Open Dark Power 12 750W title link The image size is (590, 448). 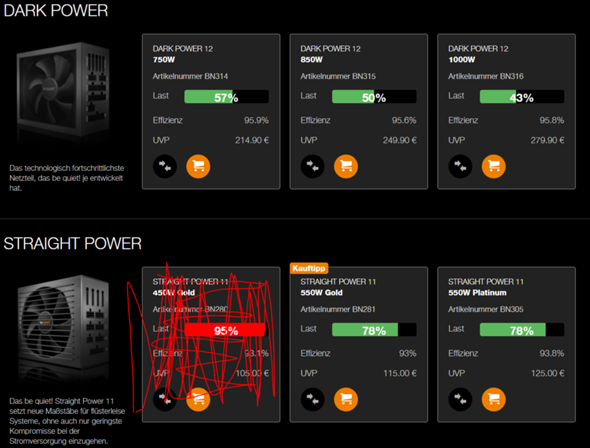click(x=183, y=54)
